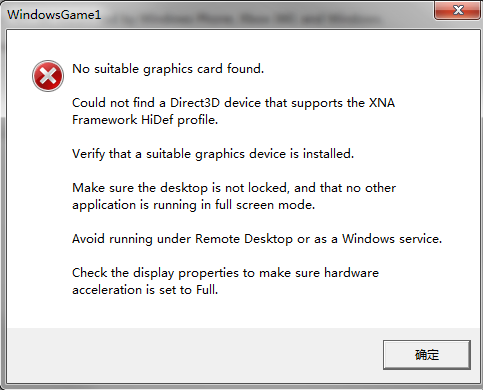Click the word "hardware" in the last paragraph
This screenshot has height=390, width=483.
point(351,273)
